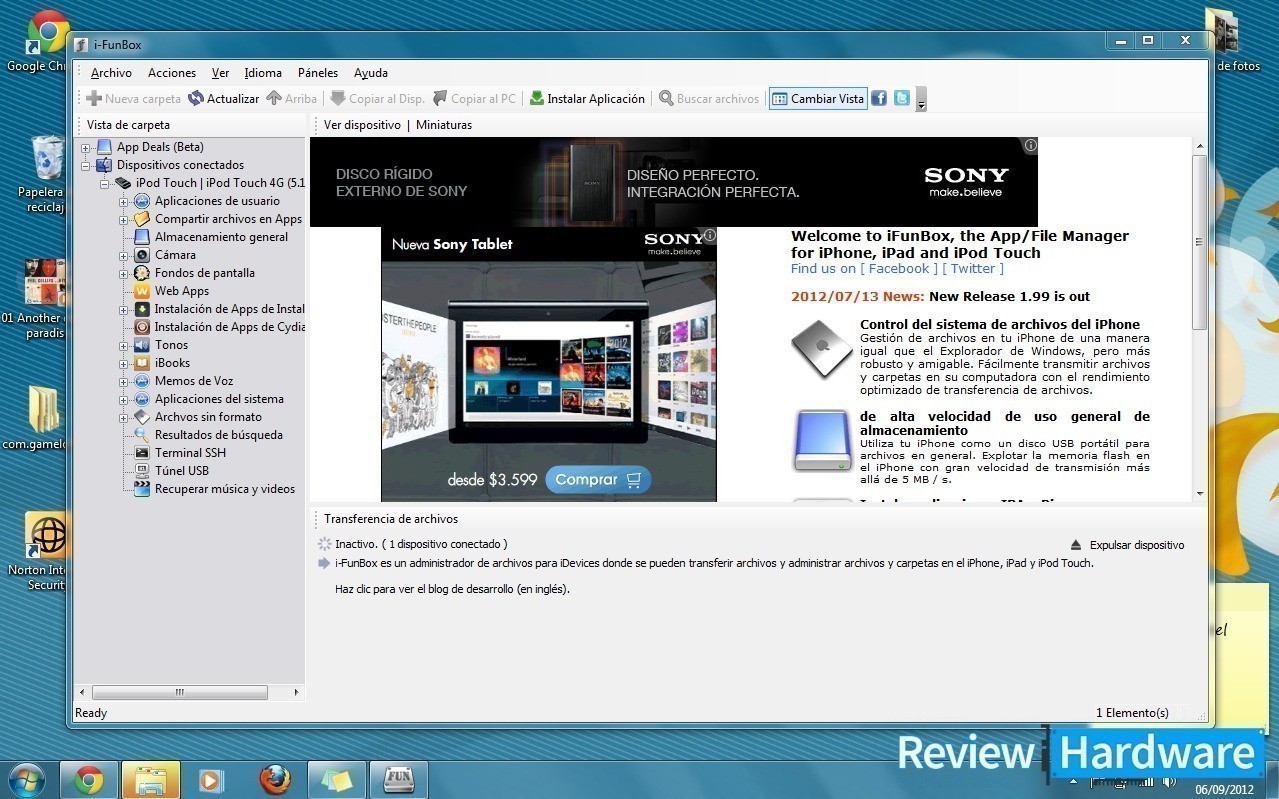
Task: Open Túnel USB tree item
Action: point(181,471)
